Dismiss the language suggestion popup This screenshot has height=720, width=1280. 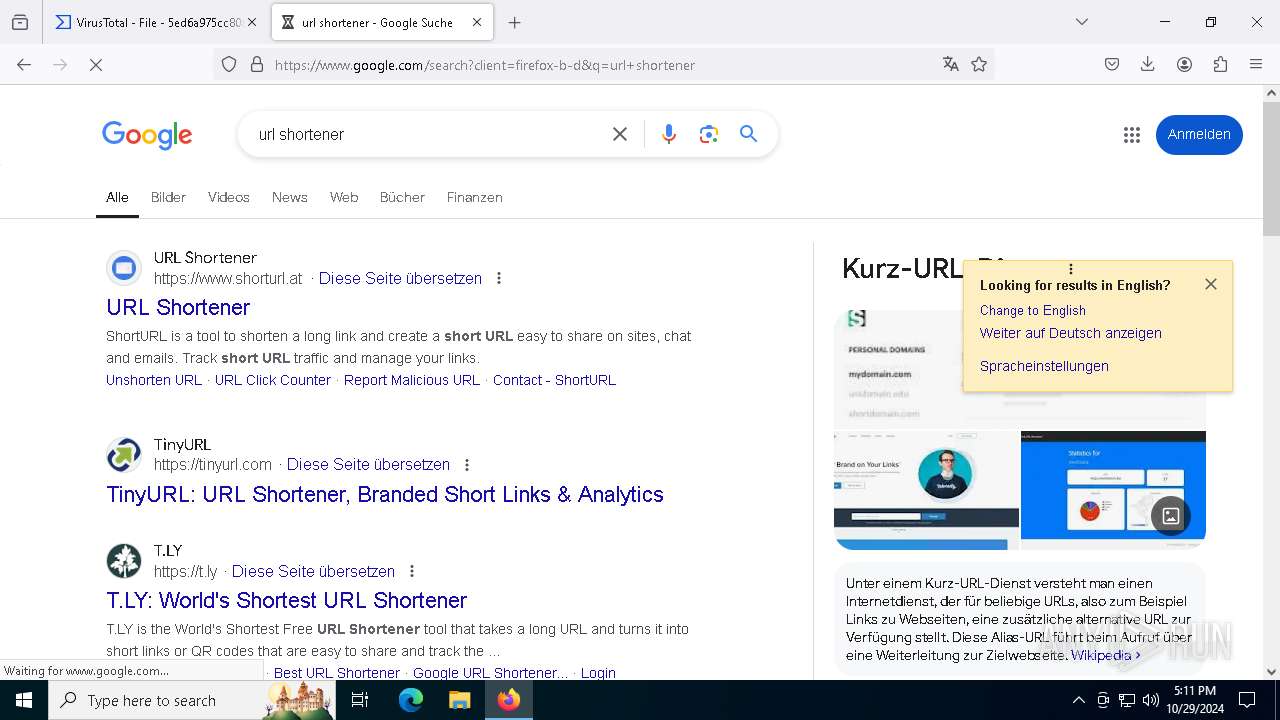click(1211, 284)
